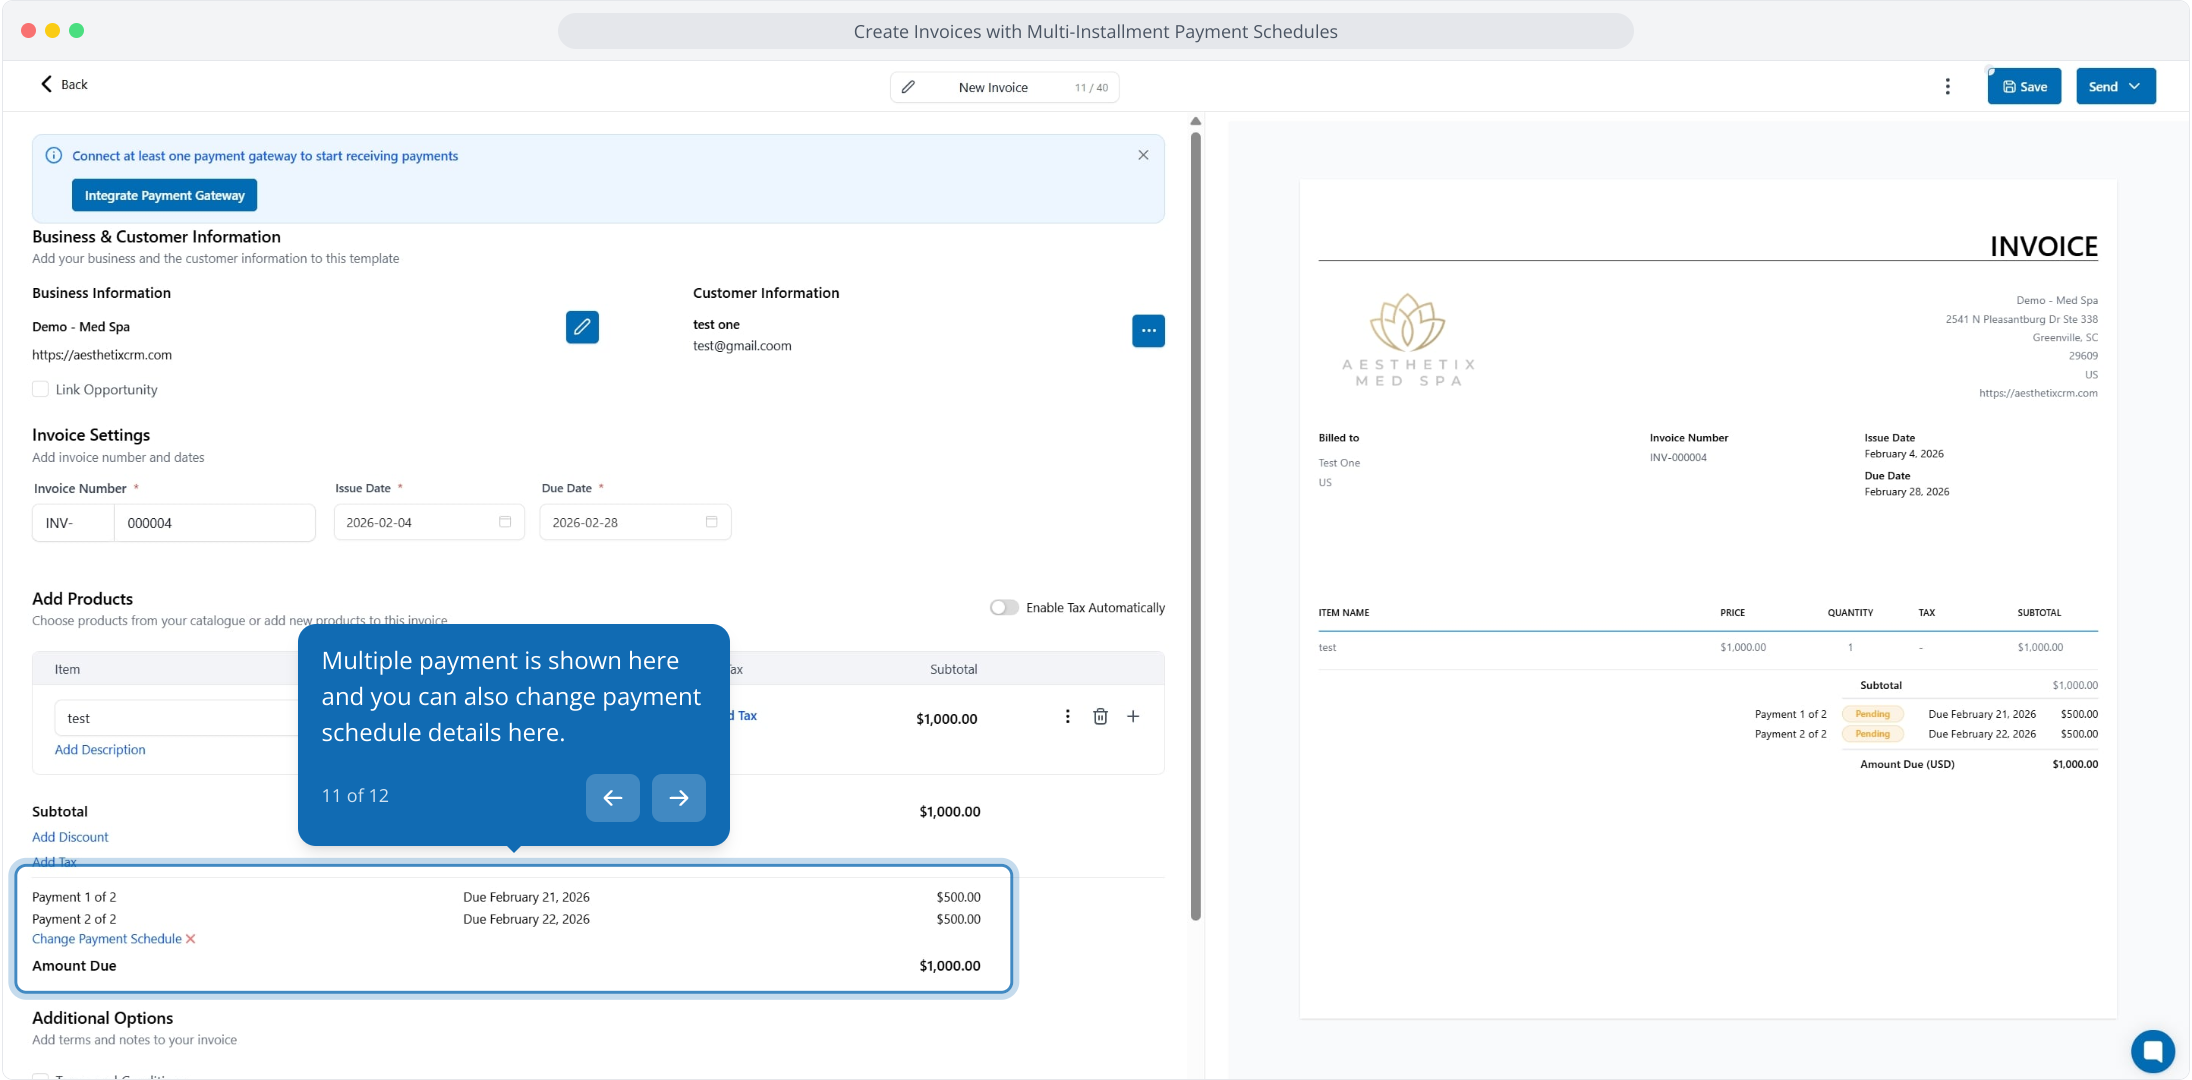Image resolution: width=2192 pixels, height=1080 pixels.
Task: Click the edit business information pencil icon
Action: point(582,327)
